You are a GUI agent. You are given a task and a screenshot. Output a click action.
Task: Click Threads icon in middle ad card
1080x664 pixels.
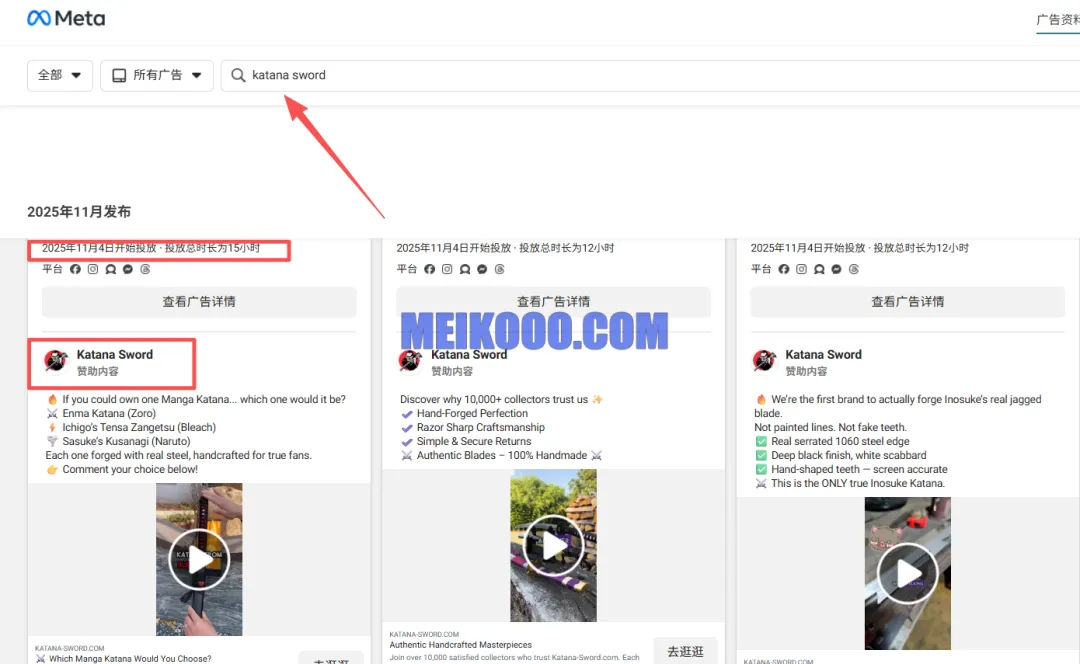pyautogui.click(x=500, y=269)
